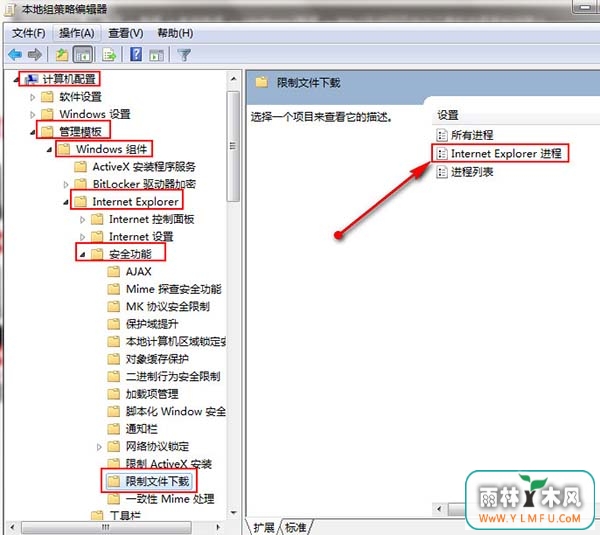600x535 pixels.
Task: Click the 通知栏 folder icon
Action: tap(114, 429)
